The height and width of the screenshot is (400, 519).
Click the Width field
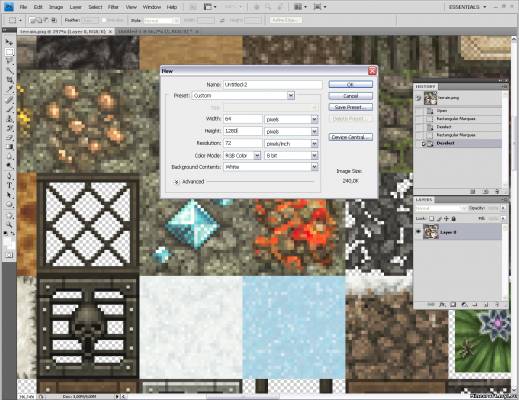click(x=243, y=119)
